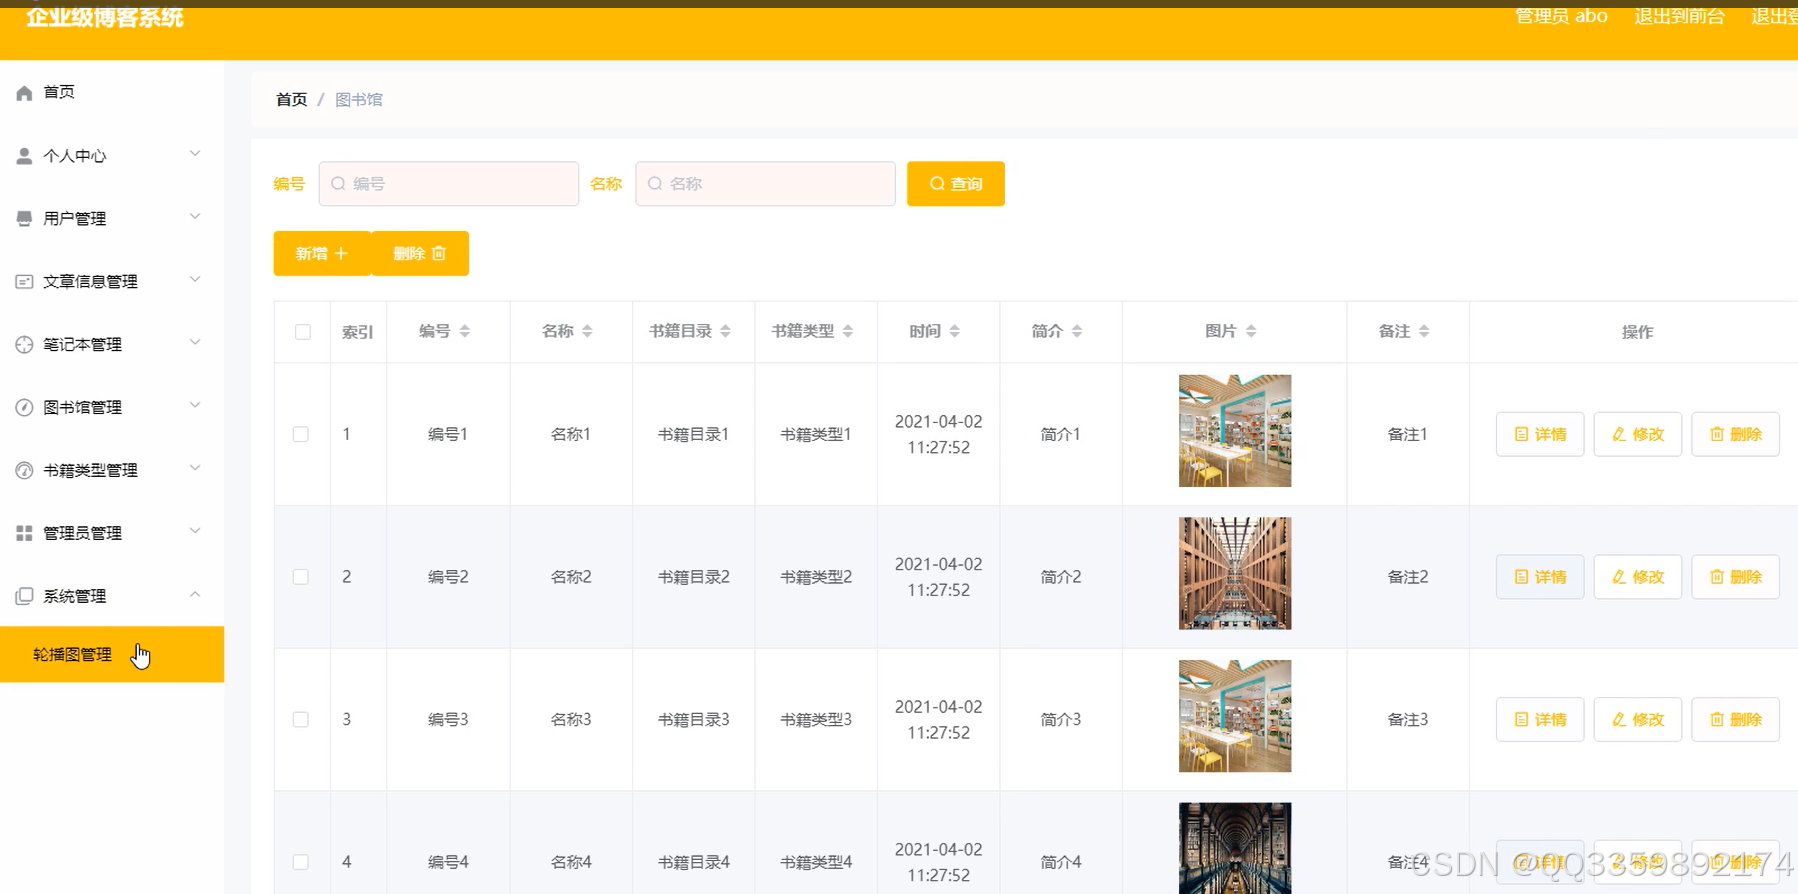1798x894 pixels.
Task: Click 删除 for row 编号3
Action: click(x=1736, y=719)
